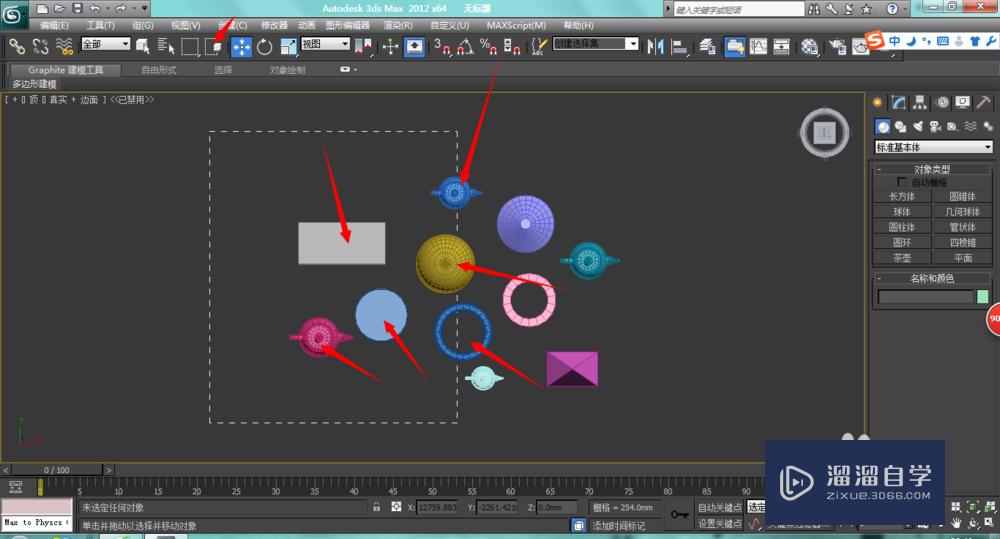Select the Move tool in the main toolbar
The height and width of the screenshot is (539, 1000).
pos(242,46)
